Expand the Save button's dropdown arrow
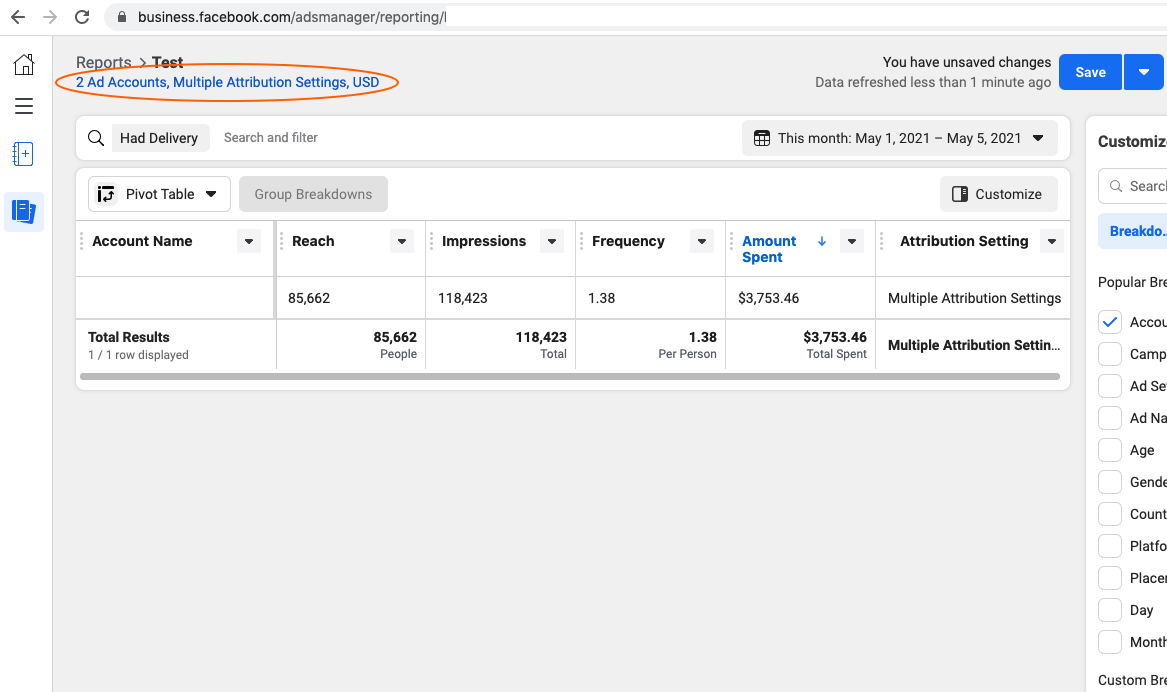 click(1143, 71)
